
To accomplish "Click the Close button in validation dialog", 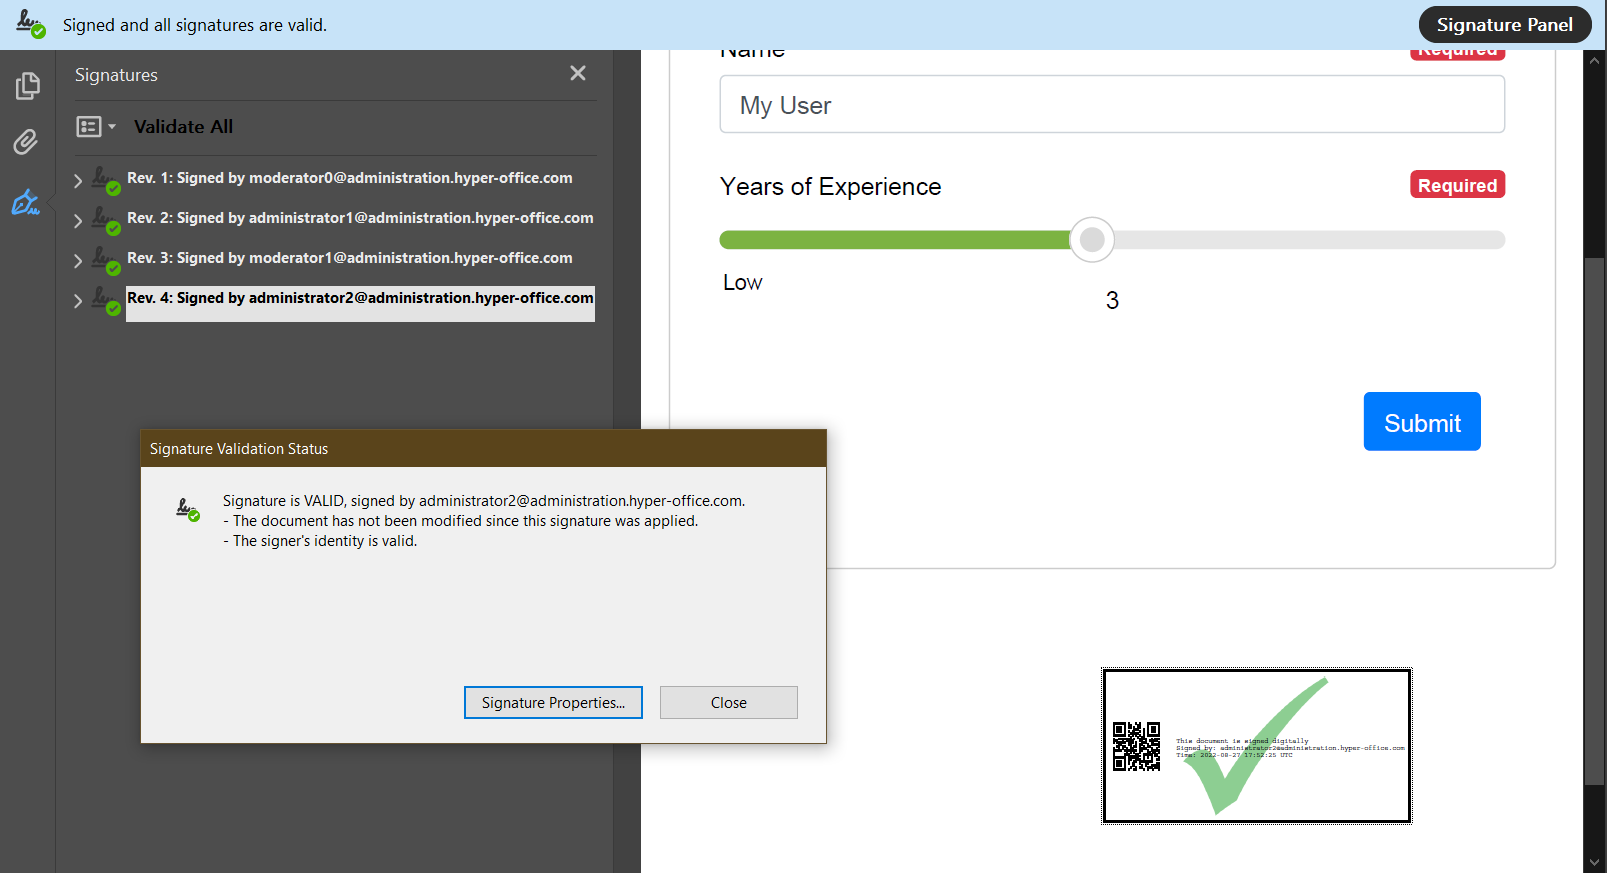I will (x=729, y=702).
